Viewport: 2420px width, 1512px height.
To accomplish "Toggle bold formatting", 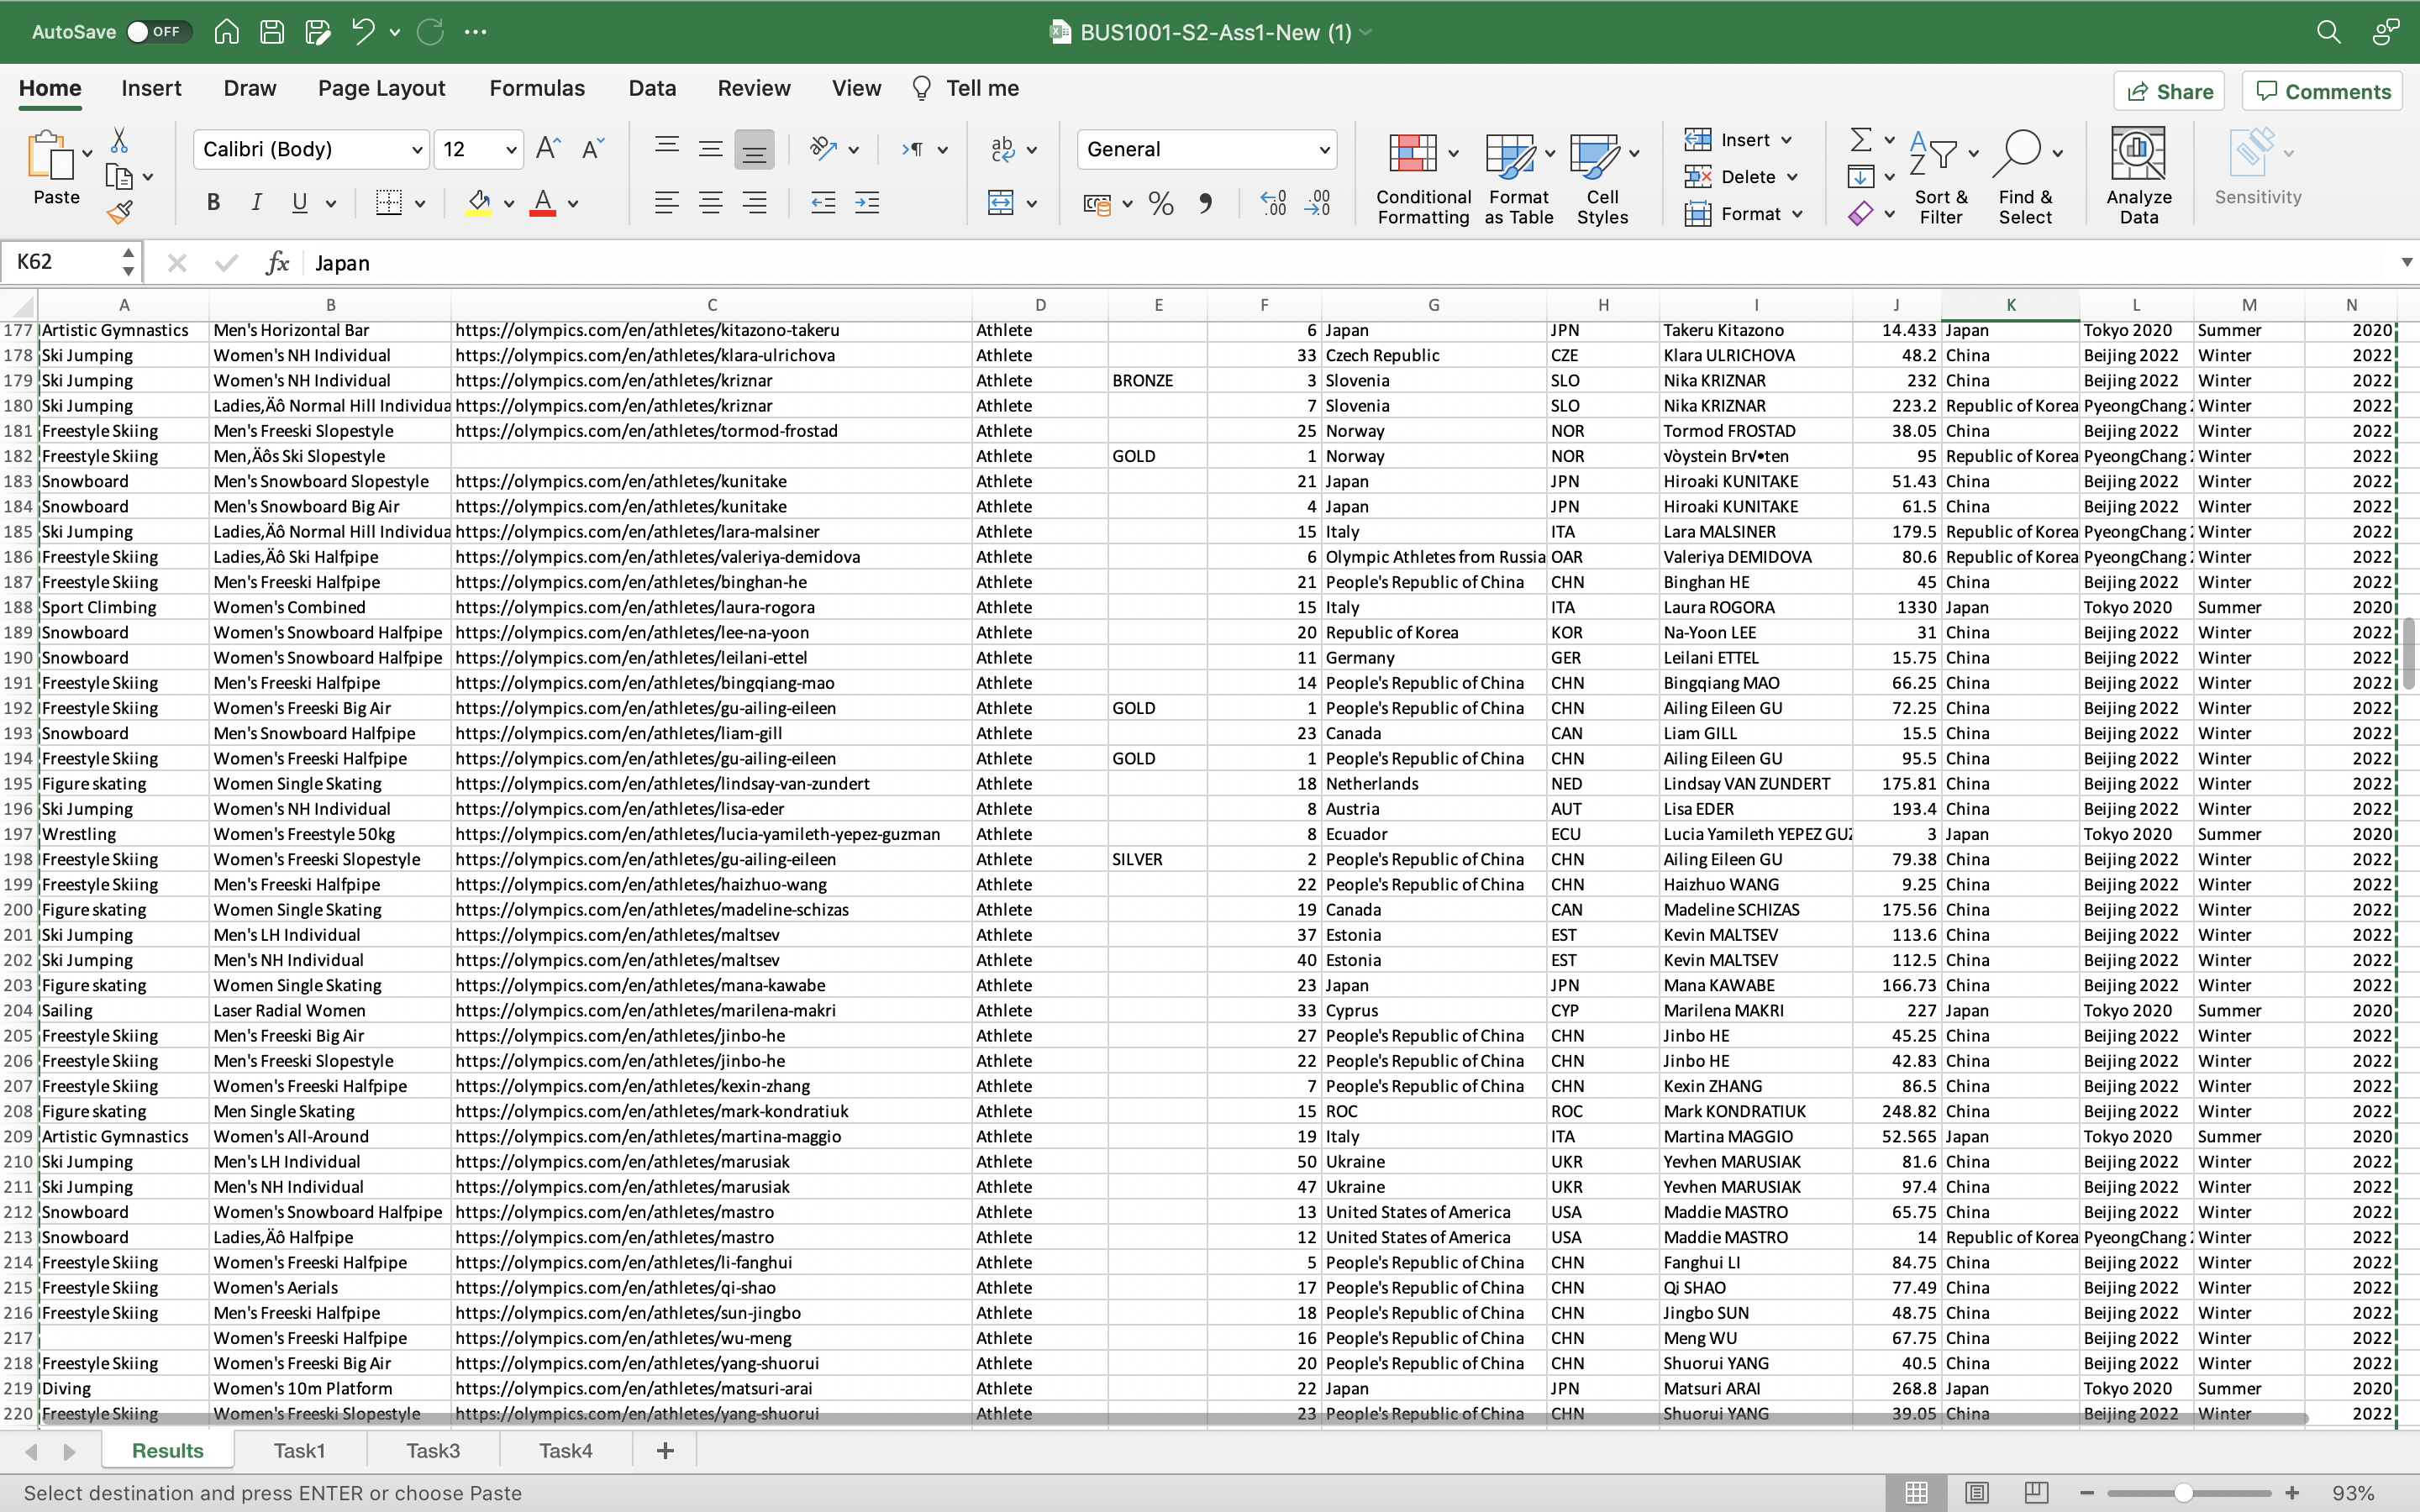I will [213, 203].
